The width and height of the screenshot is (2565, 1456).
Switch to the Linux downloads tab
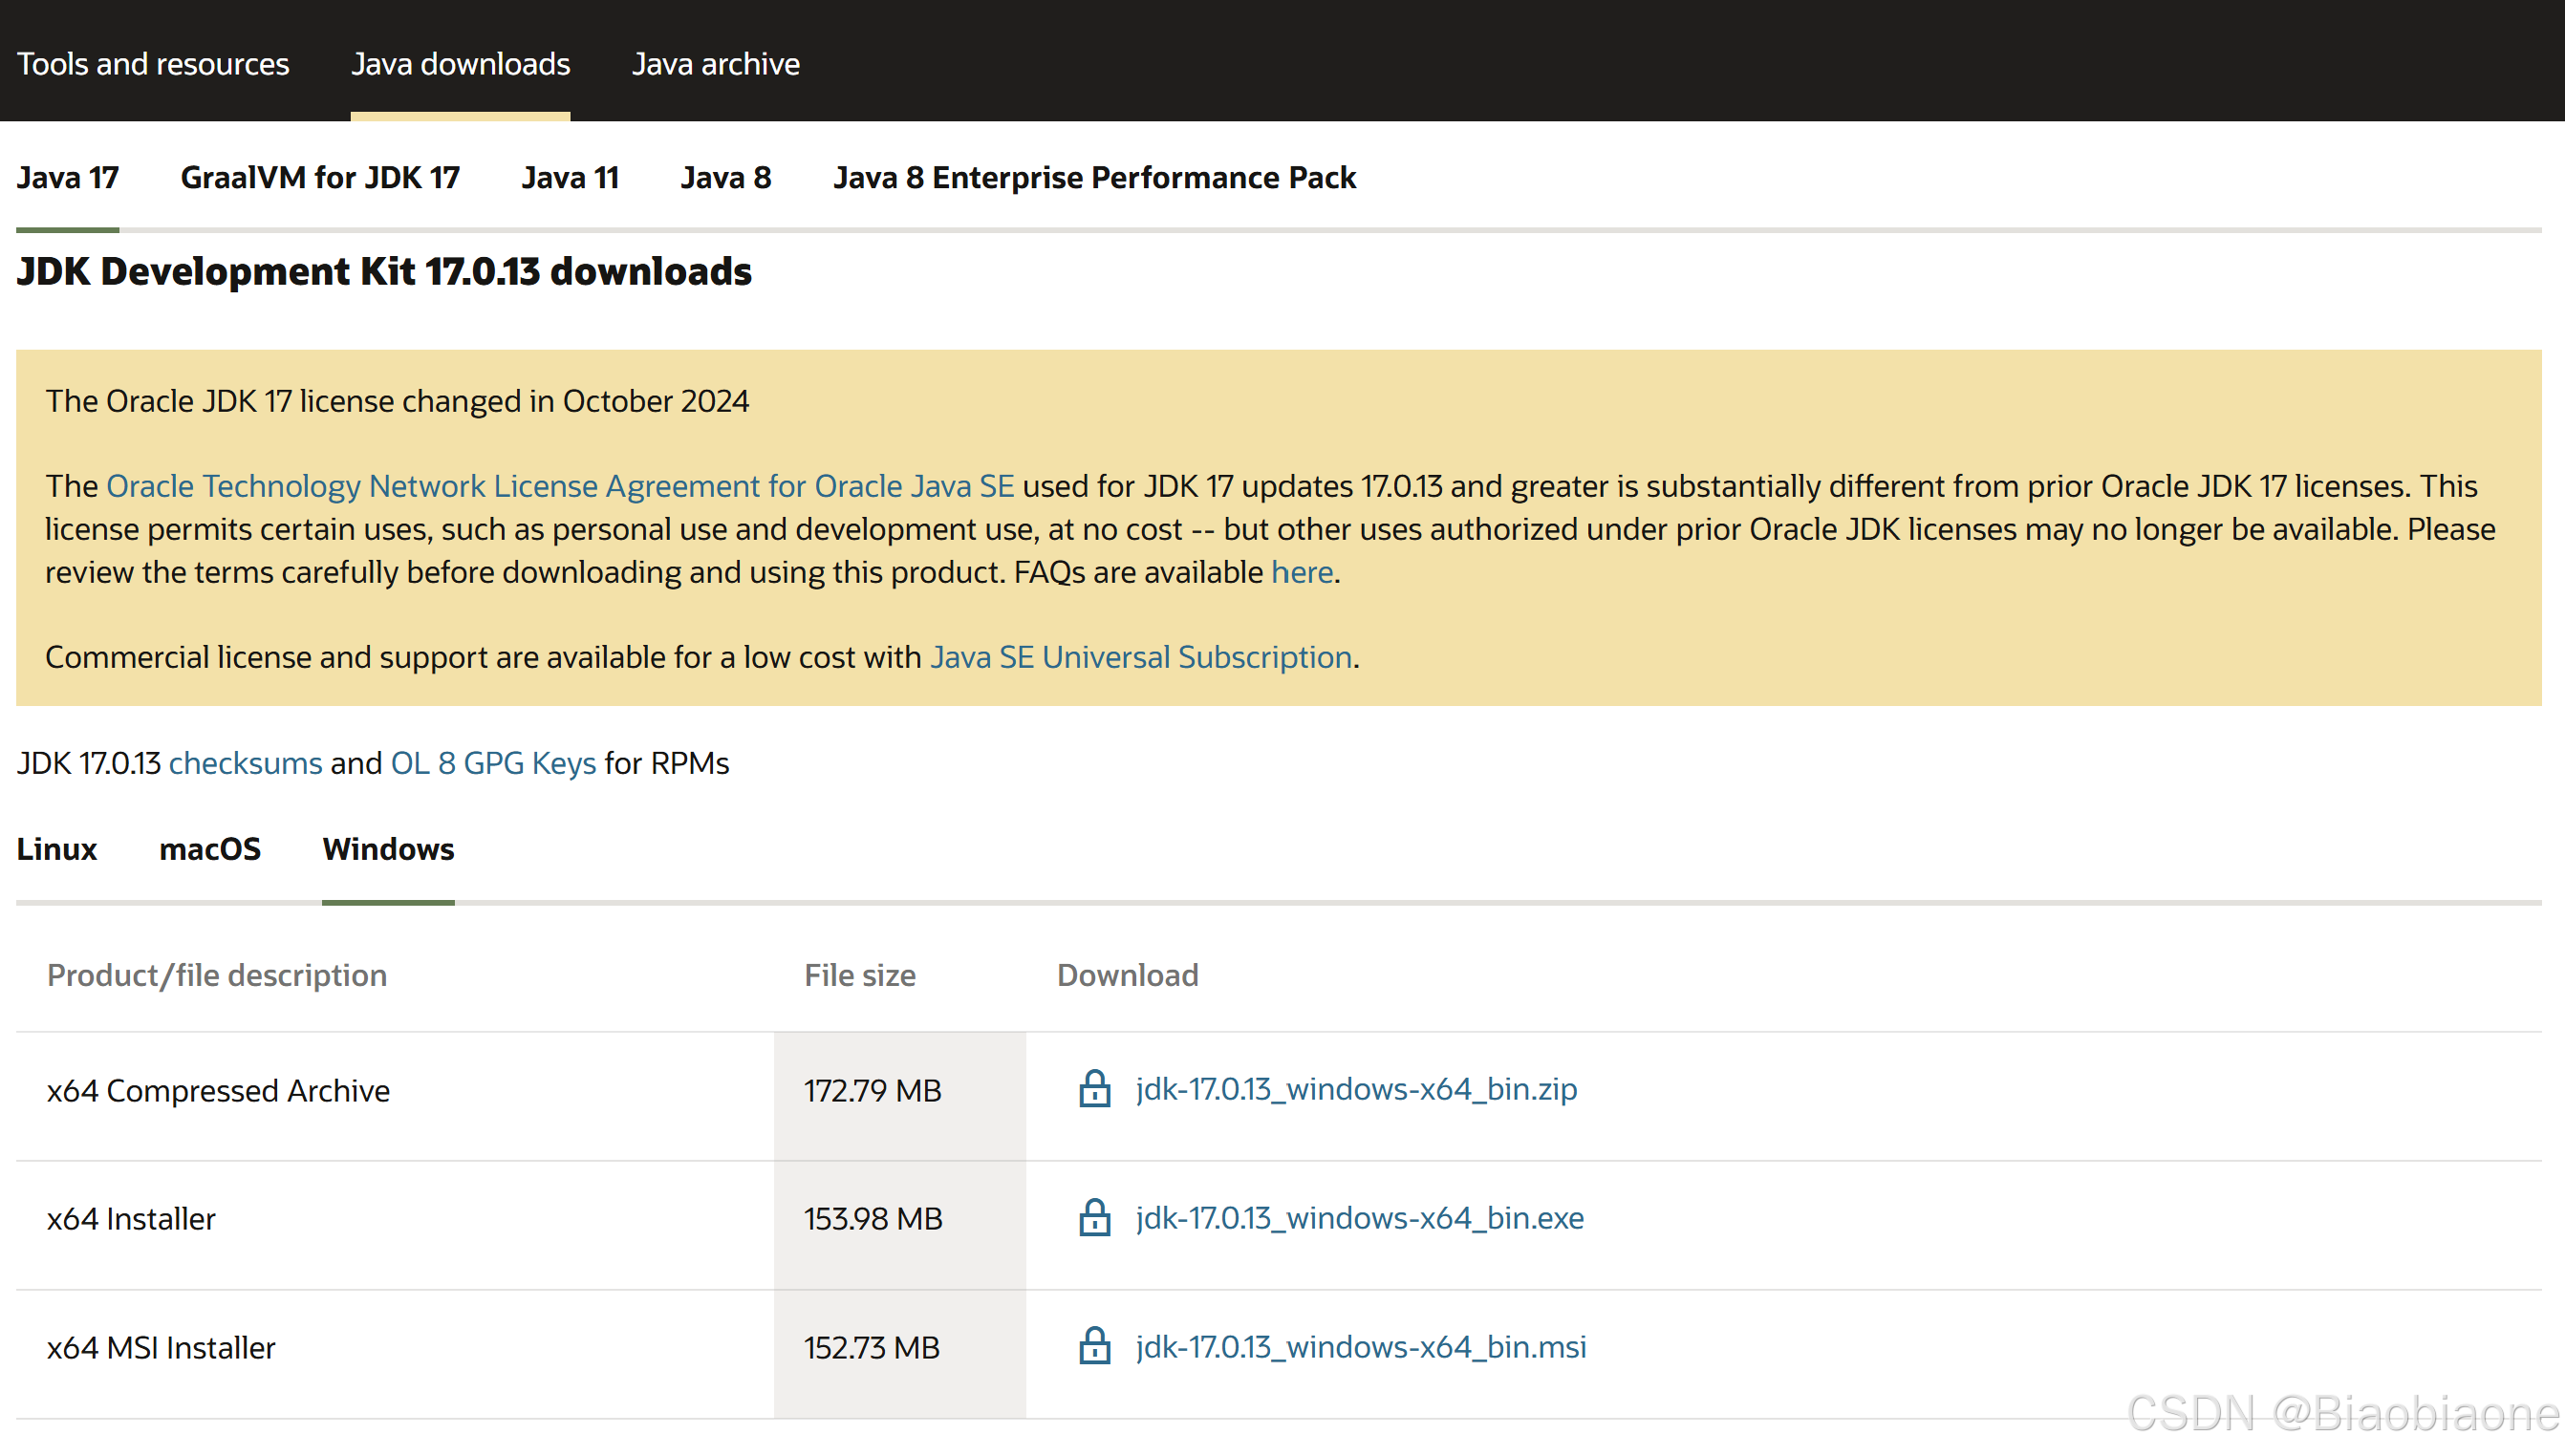point(57,849)
